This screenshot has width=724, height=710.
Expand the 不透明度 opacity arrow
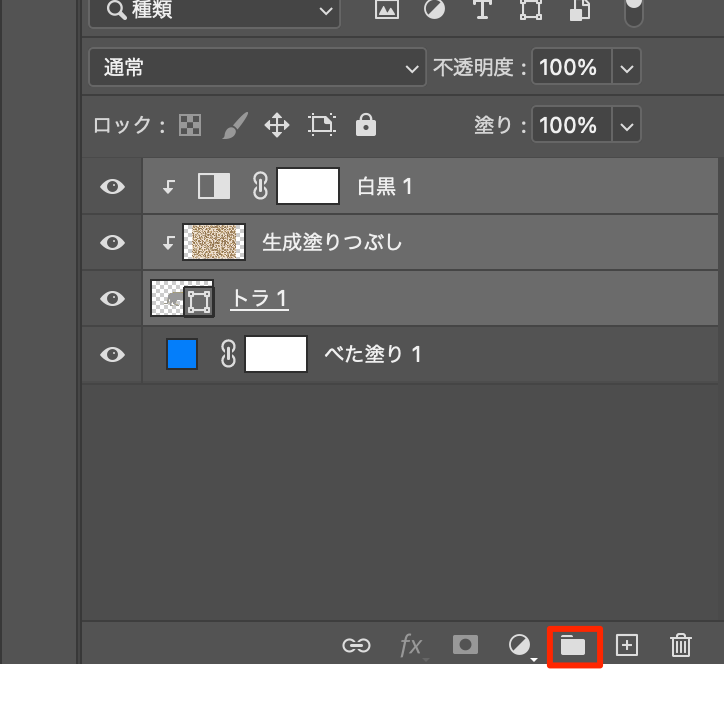627,68
